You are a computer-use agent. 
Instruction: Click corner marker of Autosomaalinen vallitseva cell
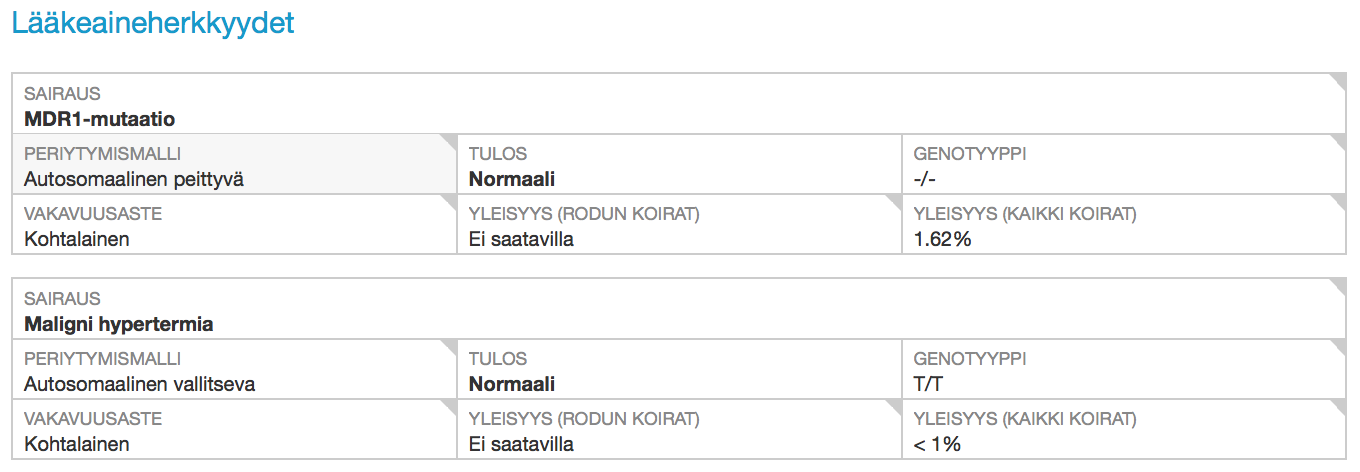[448, 347]
